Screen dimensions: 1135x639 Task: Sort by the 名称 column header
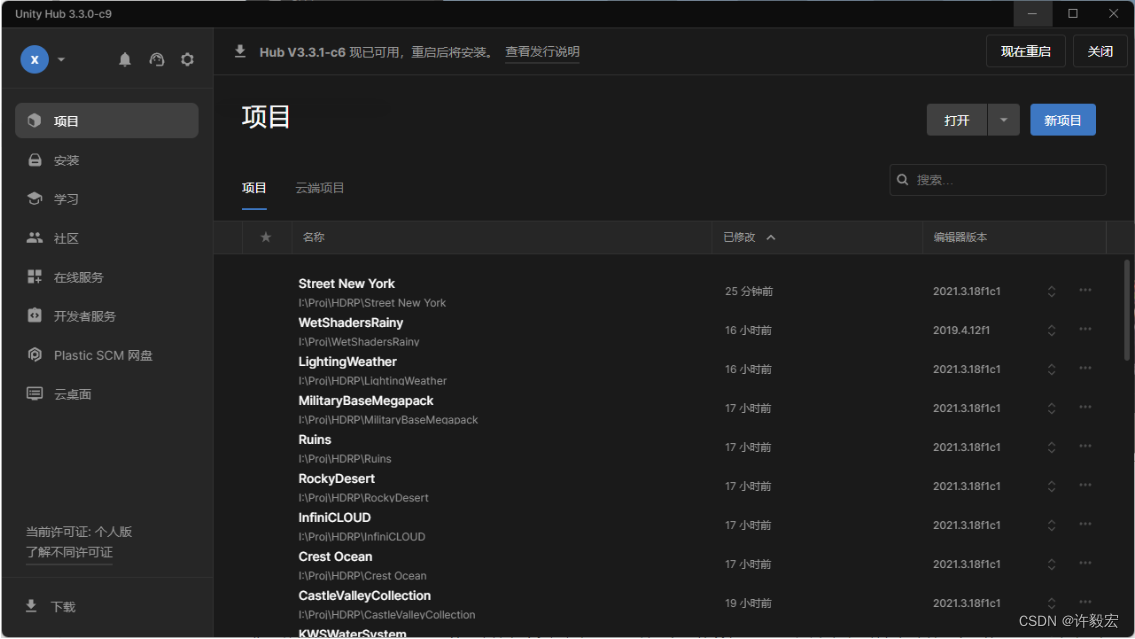pos(313,237)
